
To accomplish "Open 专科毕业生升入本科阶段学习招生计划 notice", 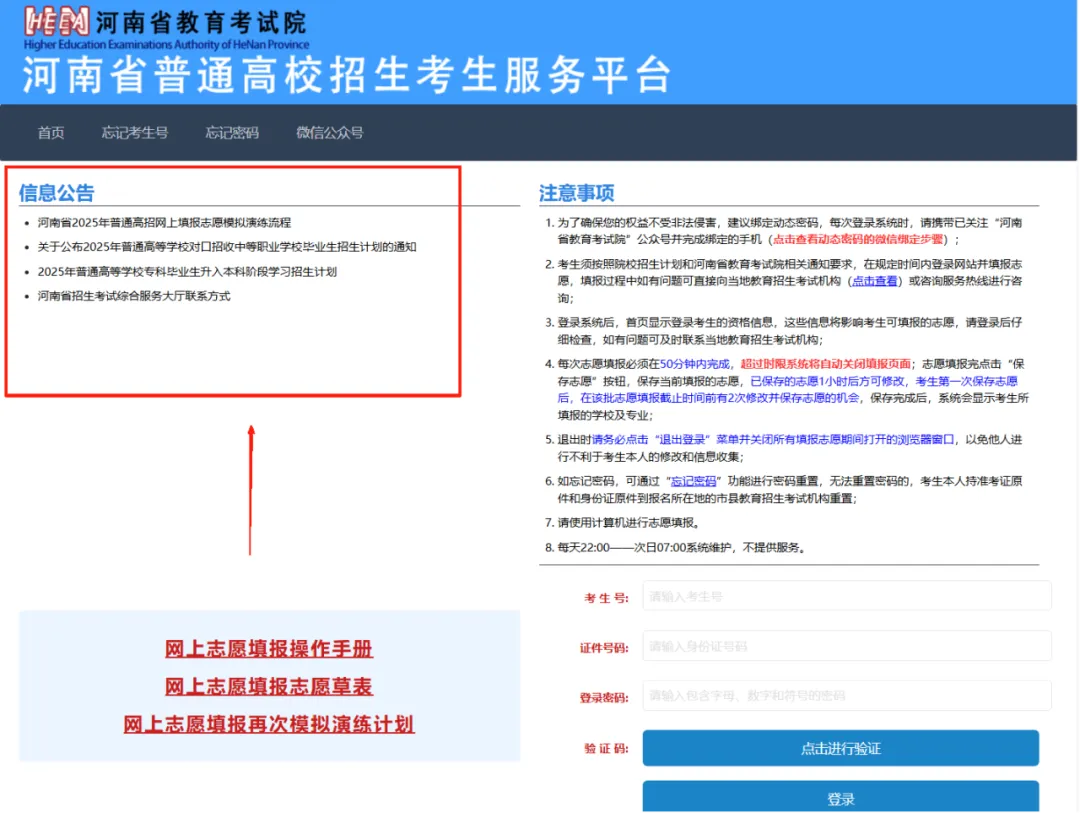I will (187, 271).
